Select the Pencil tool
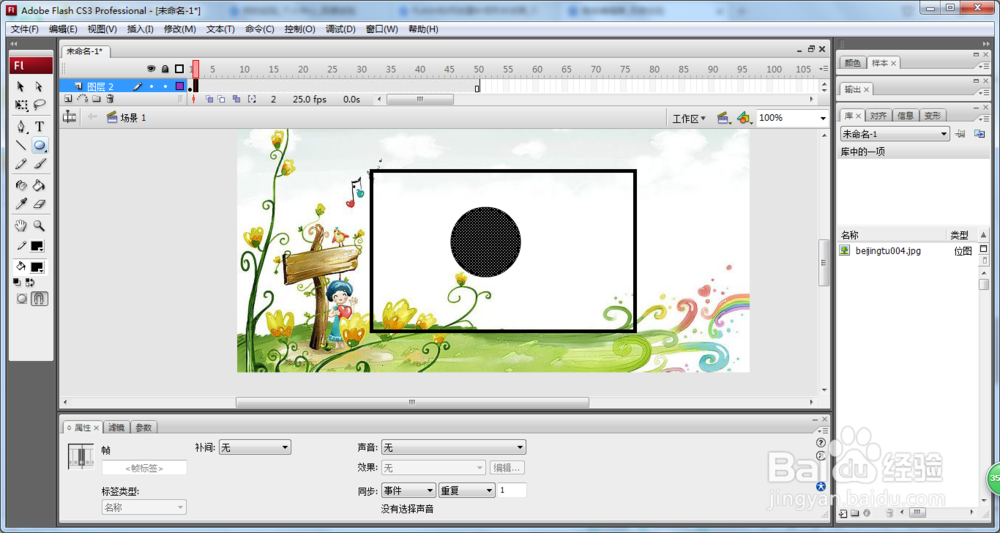 pos(21,164)
